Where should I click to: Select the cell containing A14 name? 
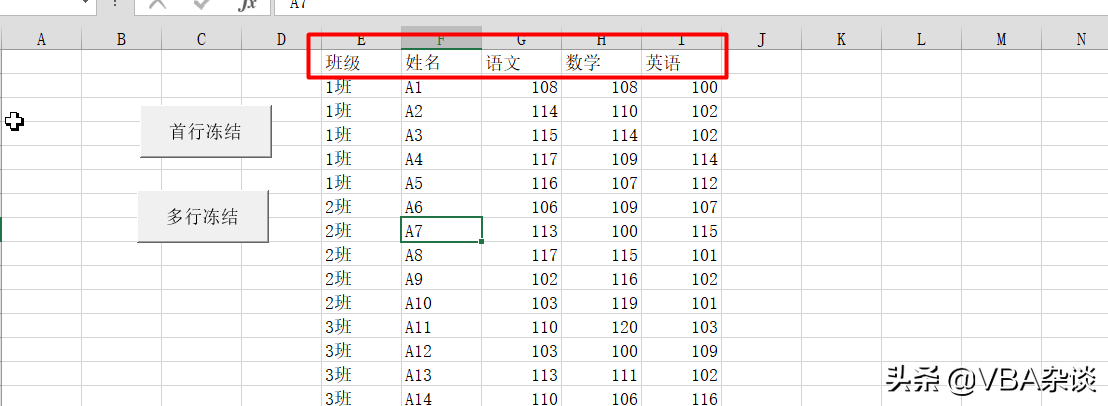441,398
